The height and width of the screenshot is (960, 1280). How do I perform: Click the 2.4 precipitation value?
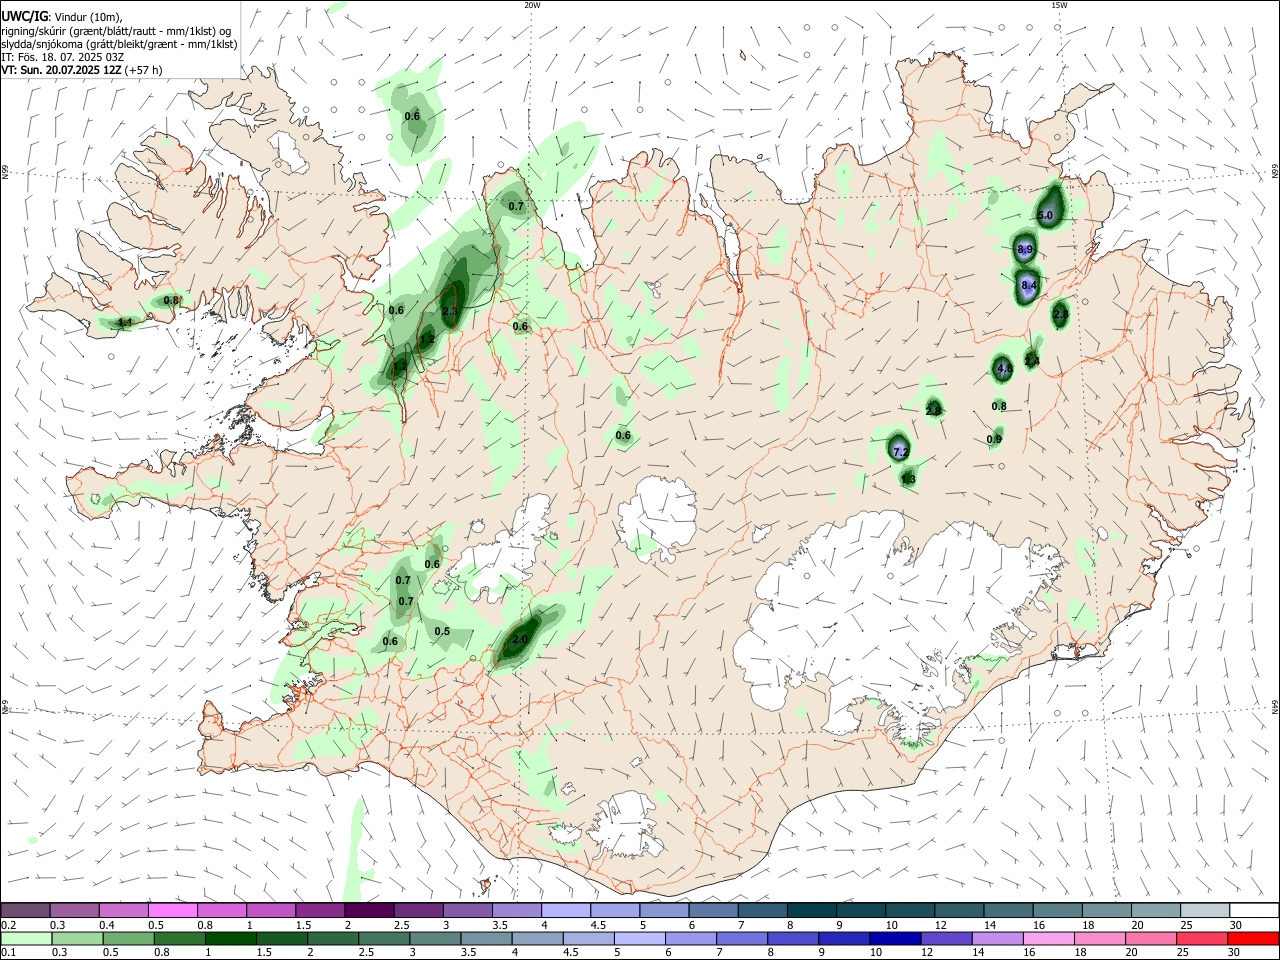(1033, 361)
